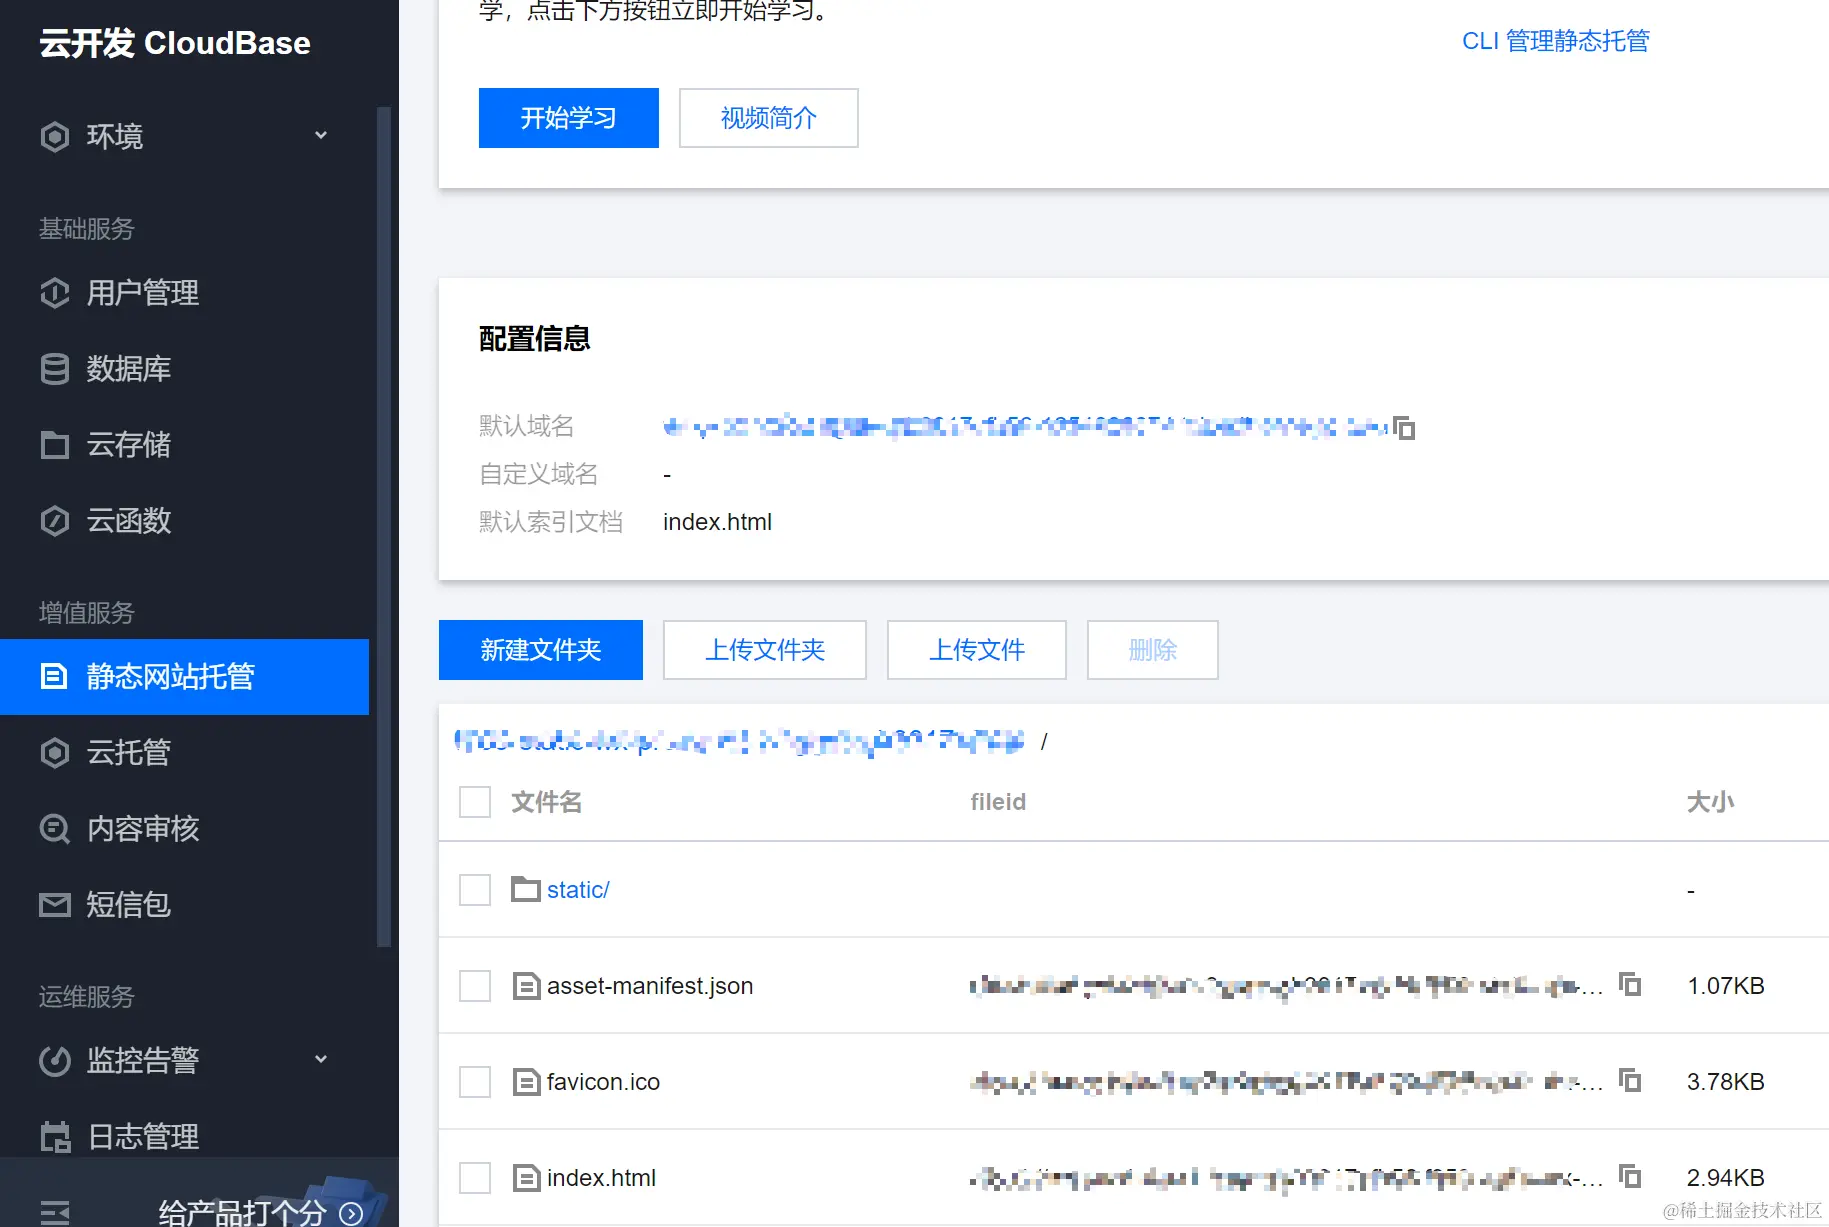This screenshot has height=1227, width=1829.
Task: Click the fileid column header
Action: click(x=998, y=802)
